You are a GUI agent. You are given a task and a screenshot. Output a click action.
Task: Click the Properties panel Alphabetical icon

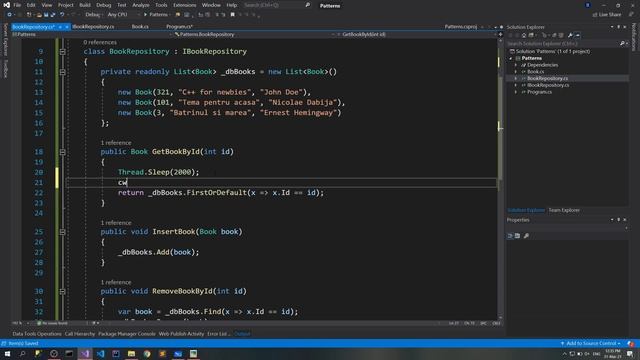coord(517,236)
